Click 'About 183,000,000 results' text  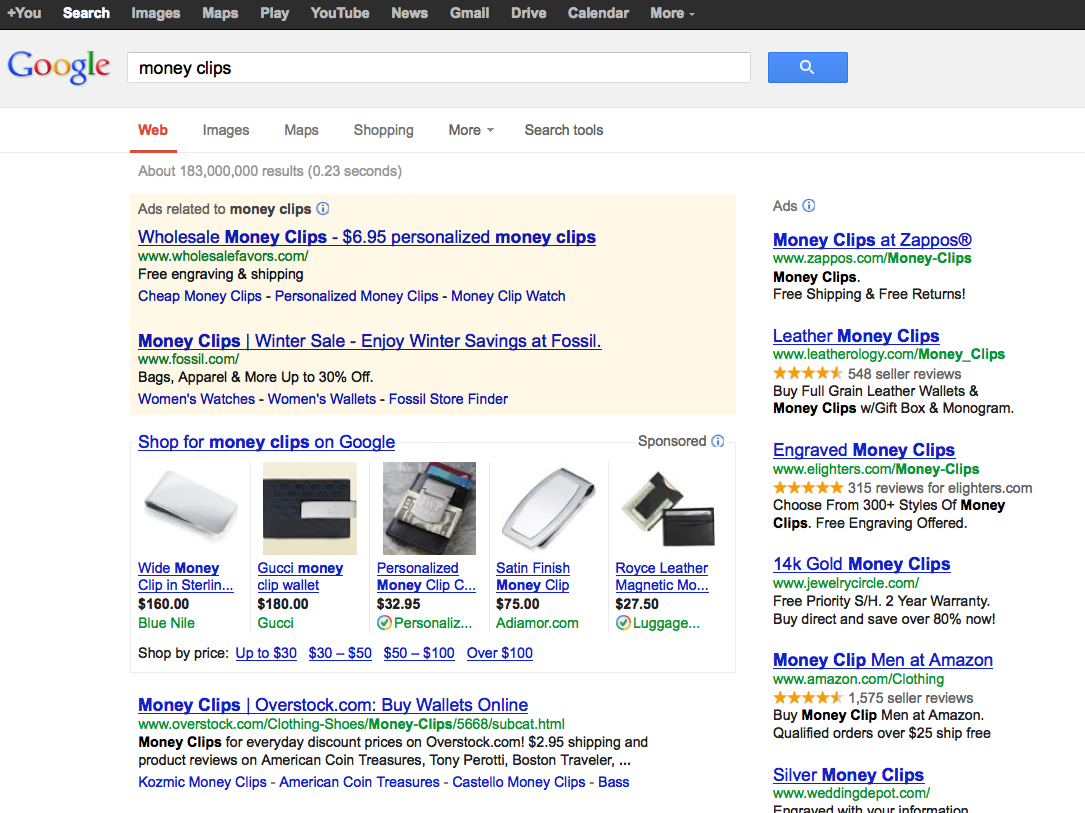220,171
